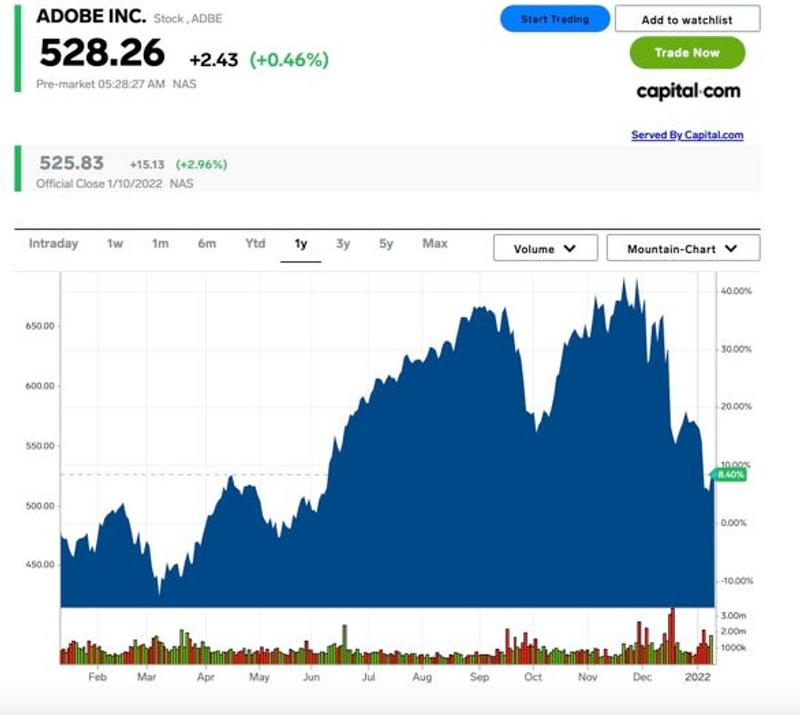This screenshot has height=715, width=800.
Task: Click the 450.00 price axis label
Action: tap(40, 564)
